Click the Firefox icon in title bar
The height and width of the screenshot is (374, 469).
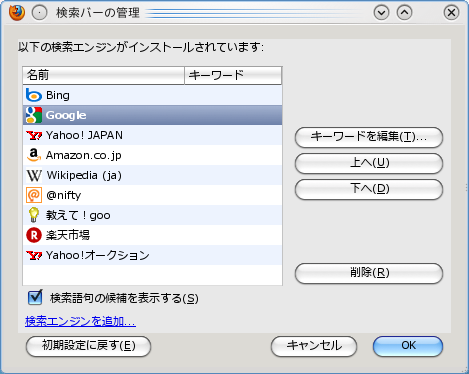17,13
